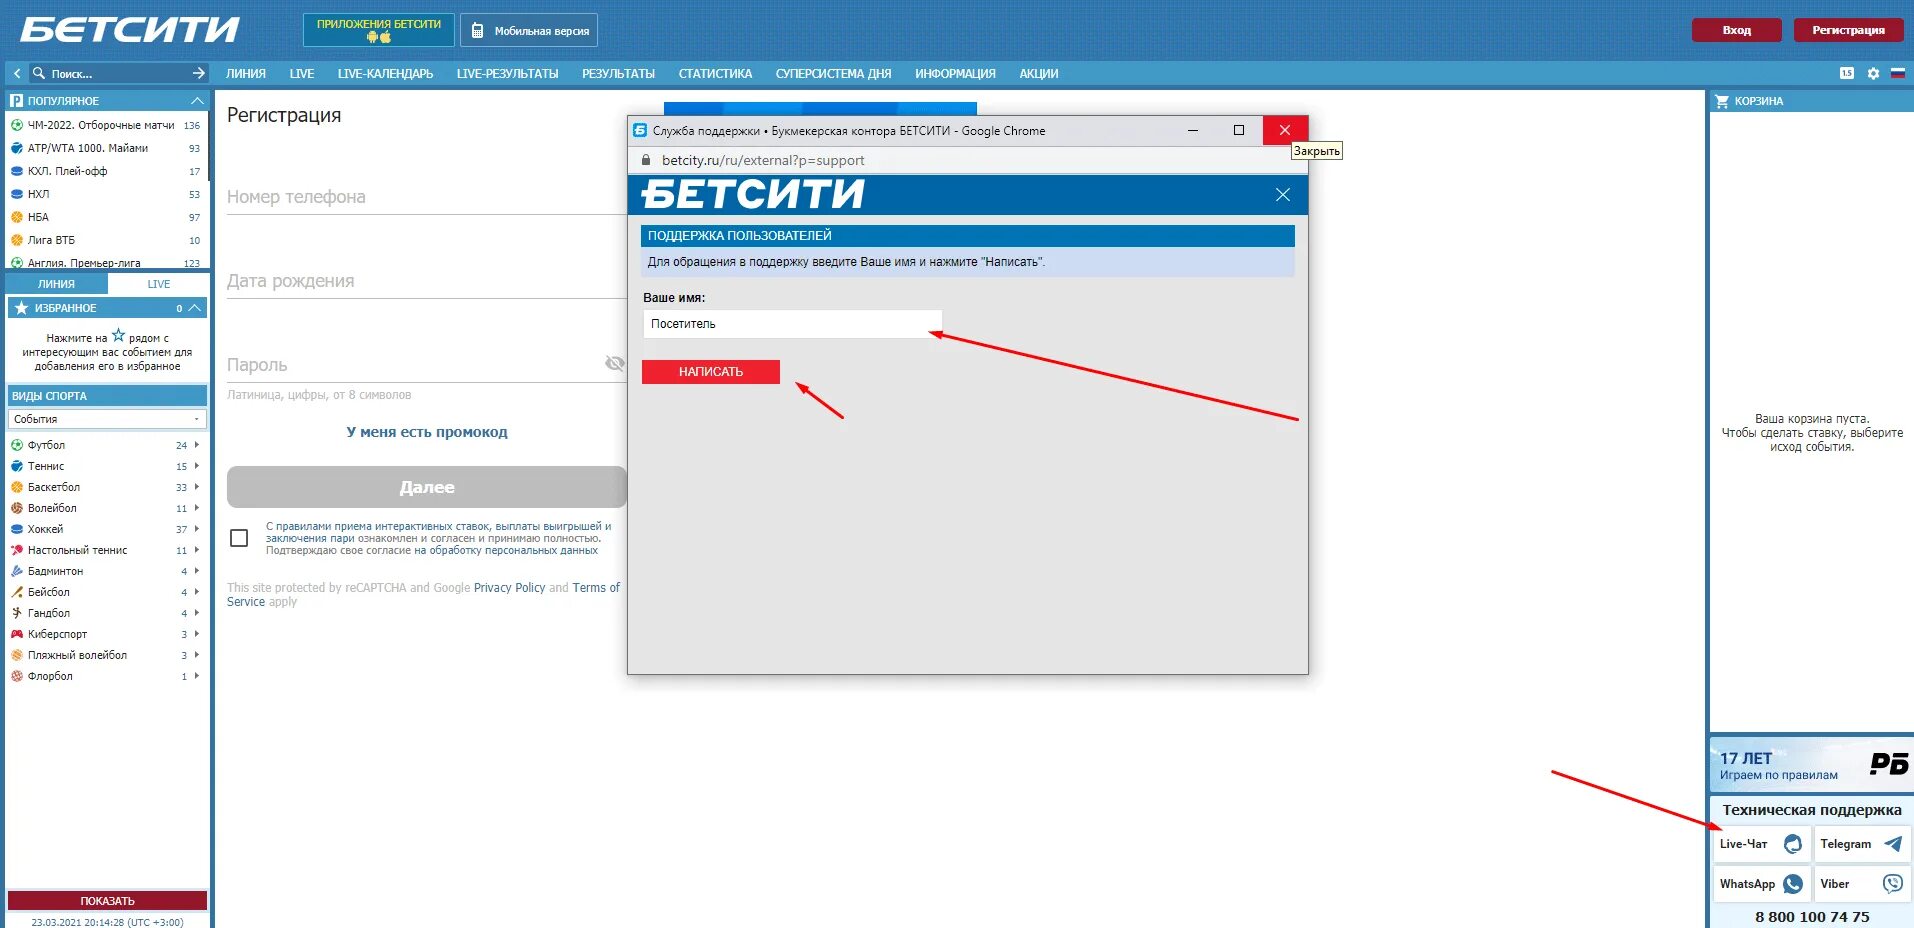1914x928 pixels.
Task: Expand the Хоккей sport arrow
Action: [x=197, y=529]
